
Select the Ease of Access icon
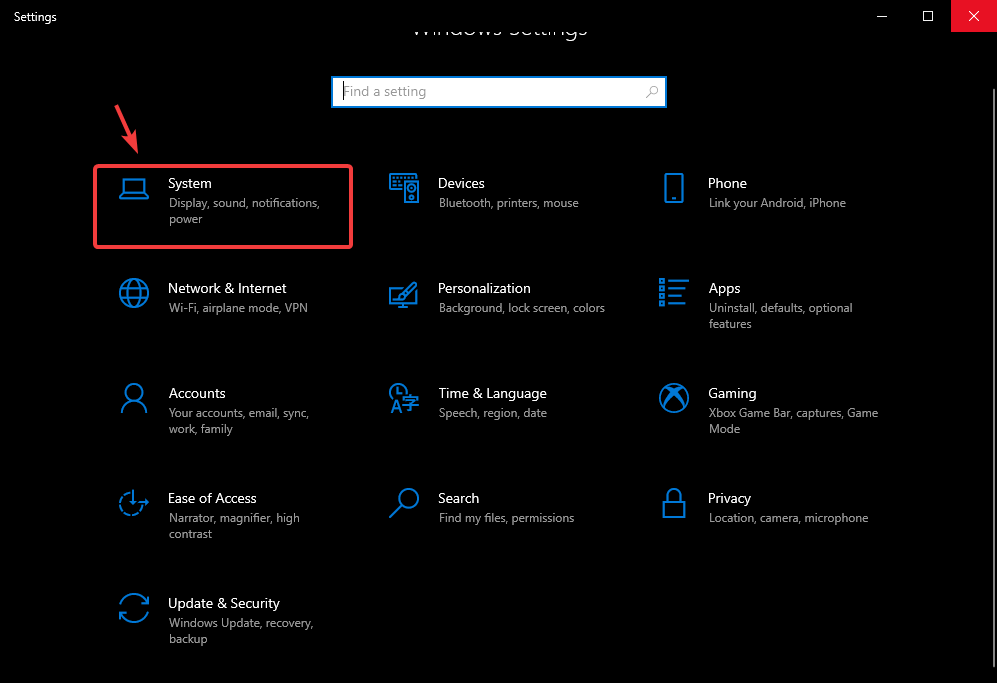coord(134,503)
